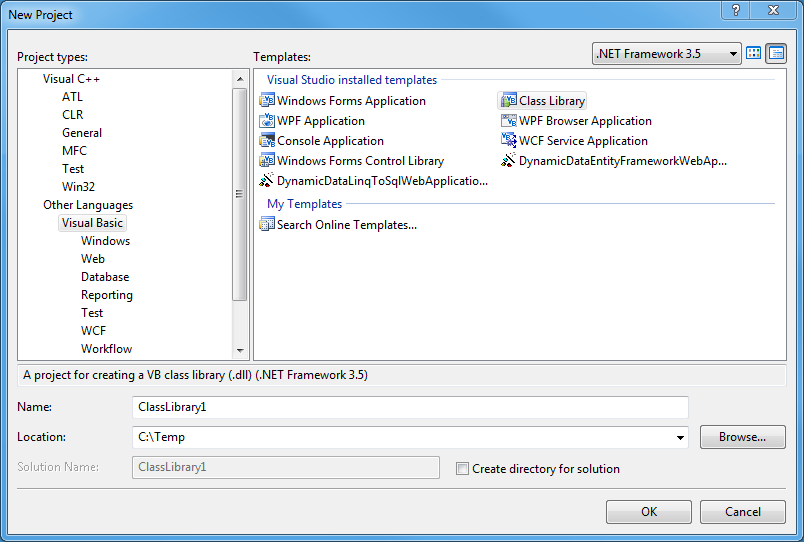Select the MFC project type

[74, 151]
